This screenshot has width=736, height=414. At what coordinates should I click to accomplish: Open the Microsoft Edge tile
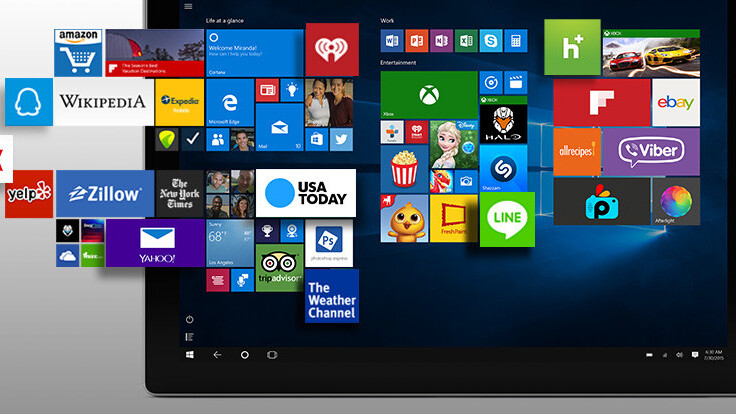(230, 101)
